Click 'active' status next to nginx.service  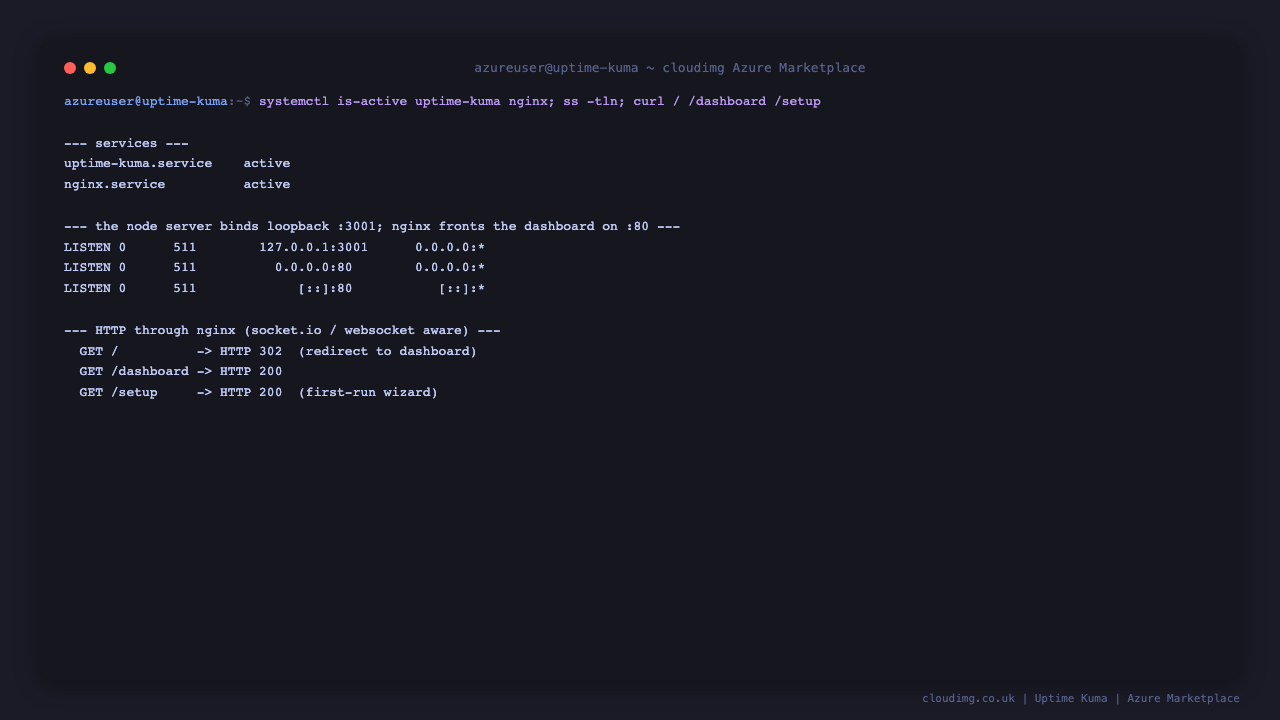tap(267, 184)
